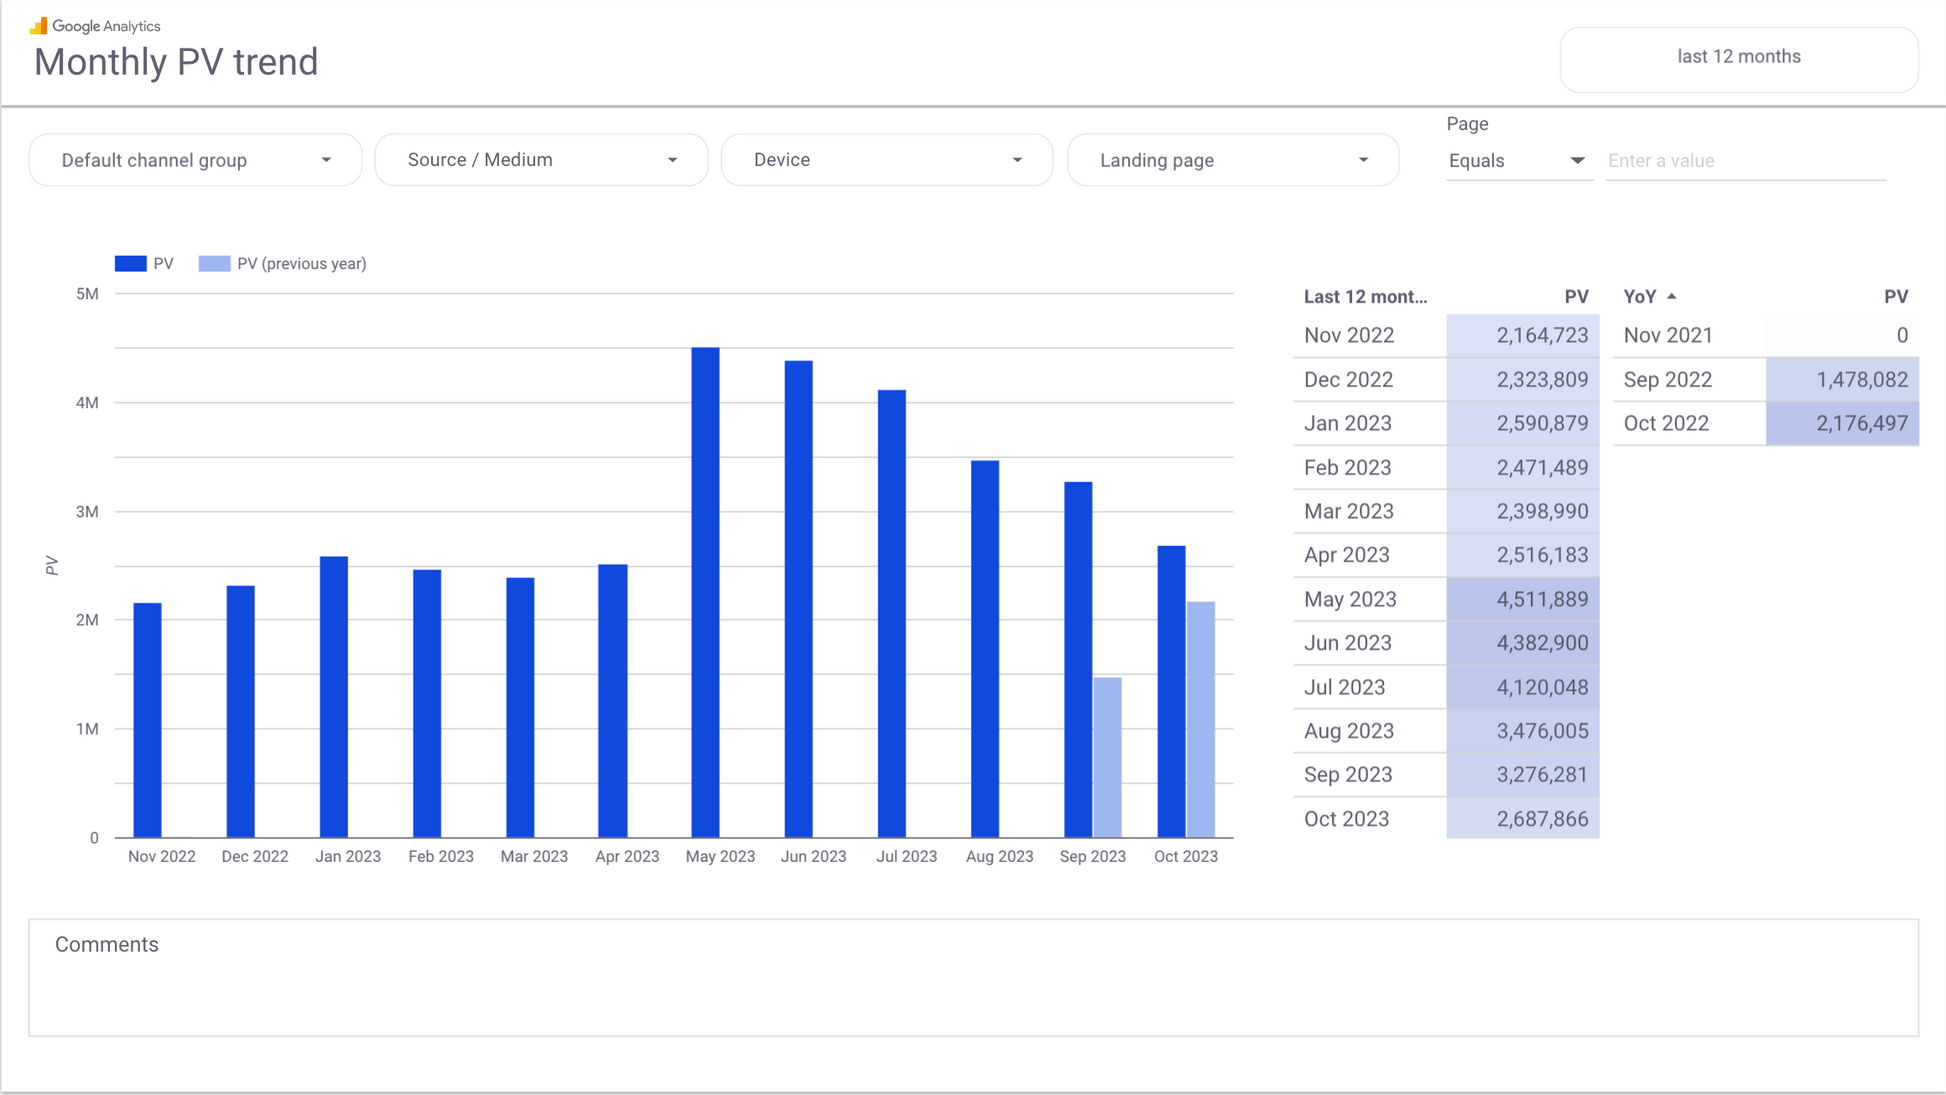The height and width of the screenshot is (1095, 1946).
Task: Open the Device filter dropdown
Action: (x=887, y=160)
